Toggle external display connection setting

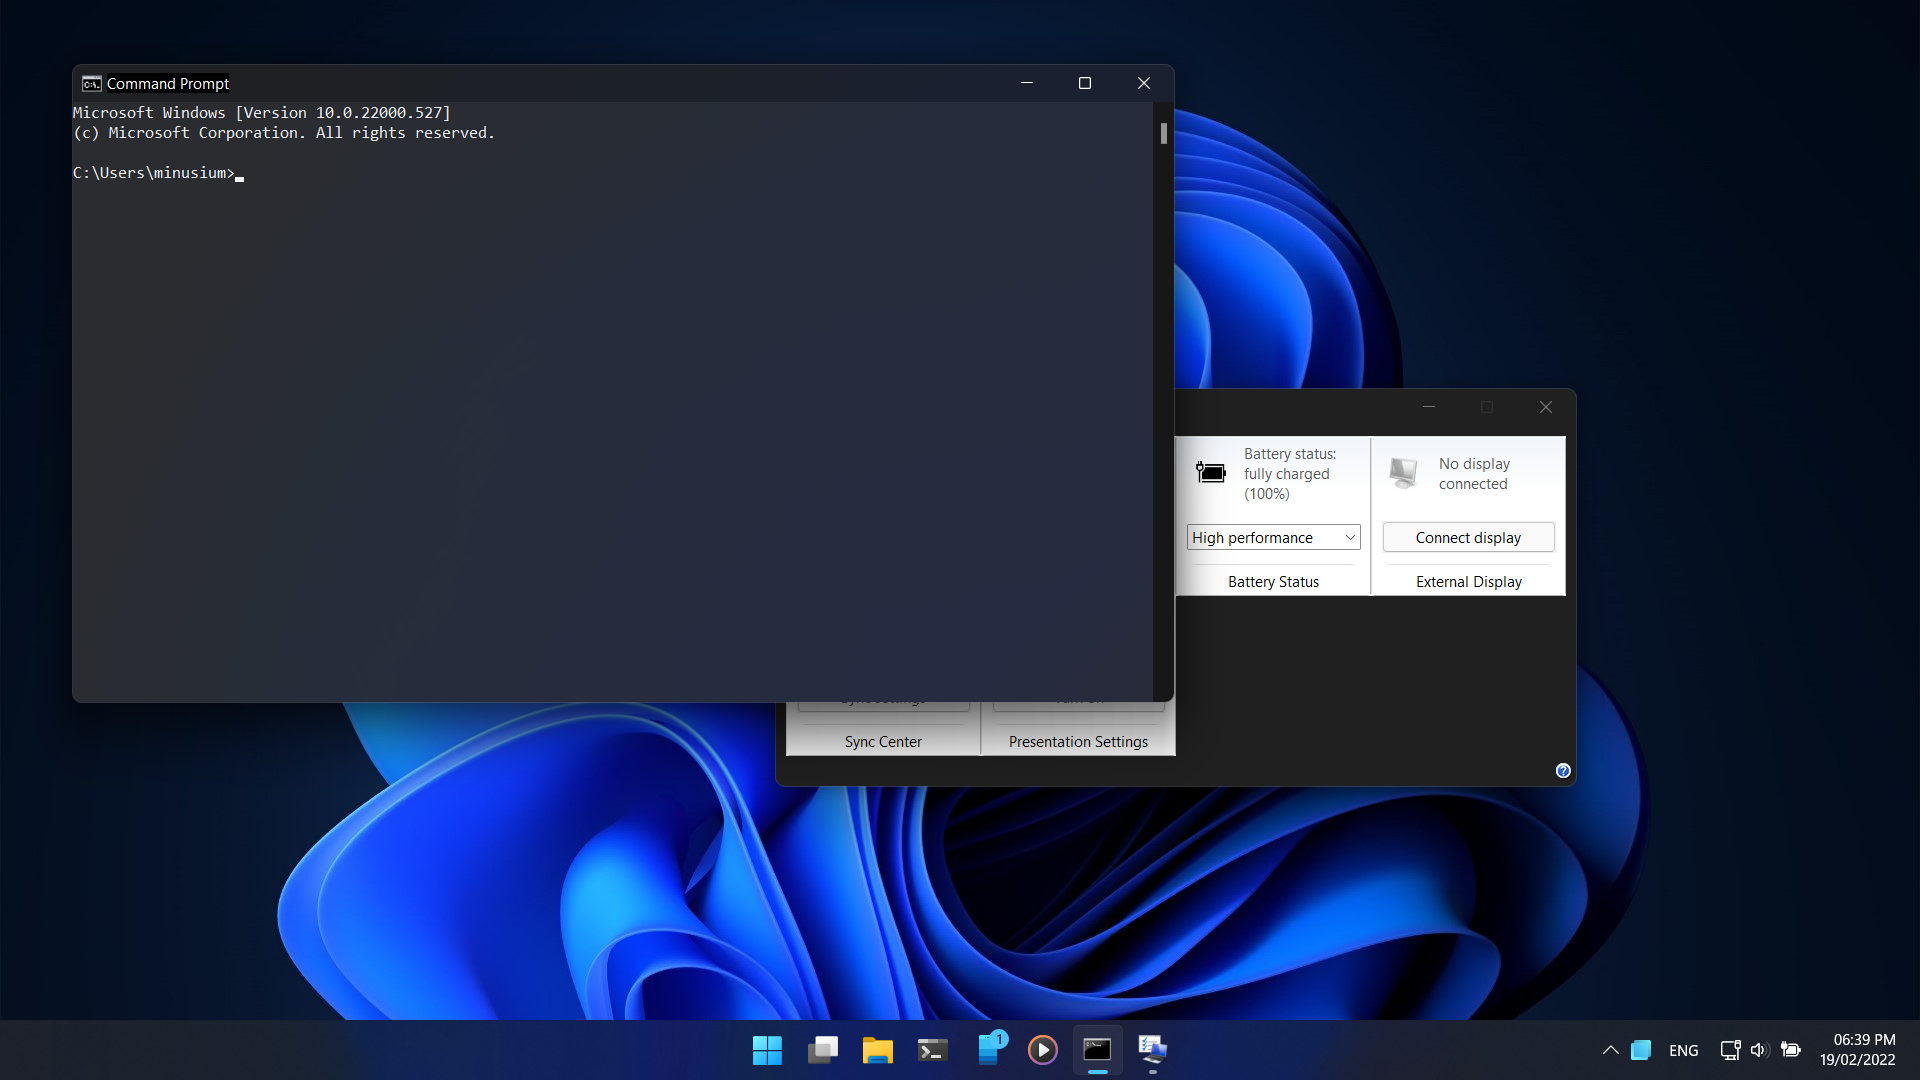coord(1468,537)
